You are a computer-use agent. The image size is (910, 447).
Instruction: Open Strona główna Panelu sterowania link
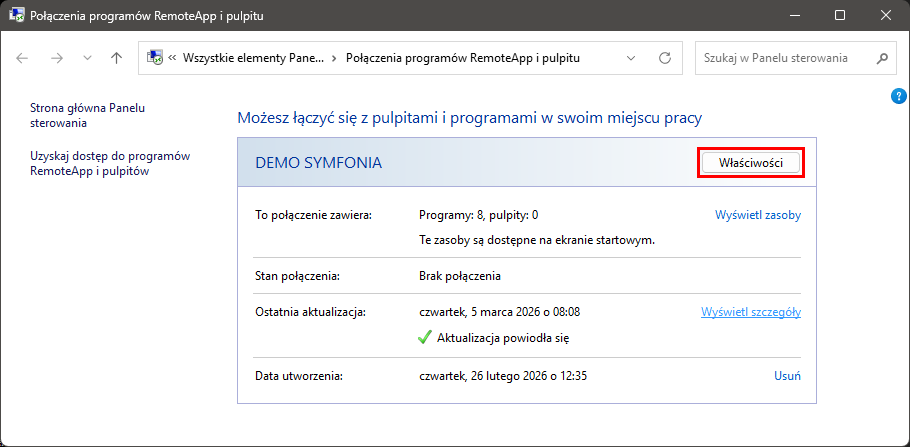point(87,116)
